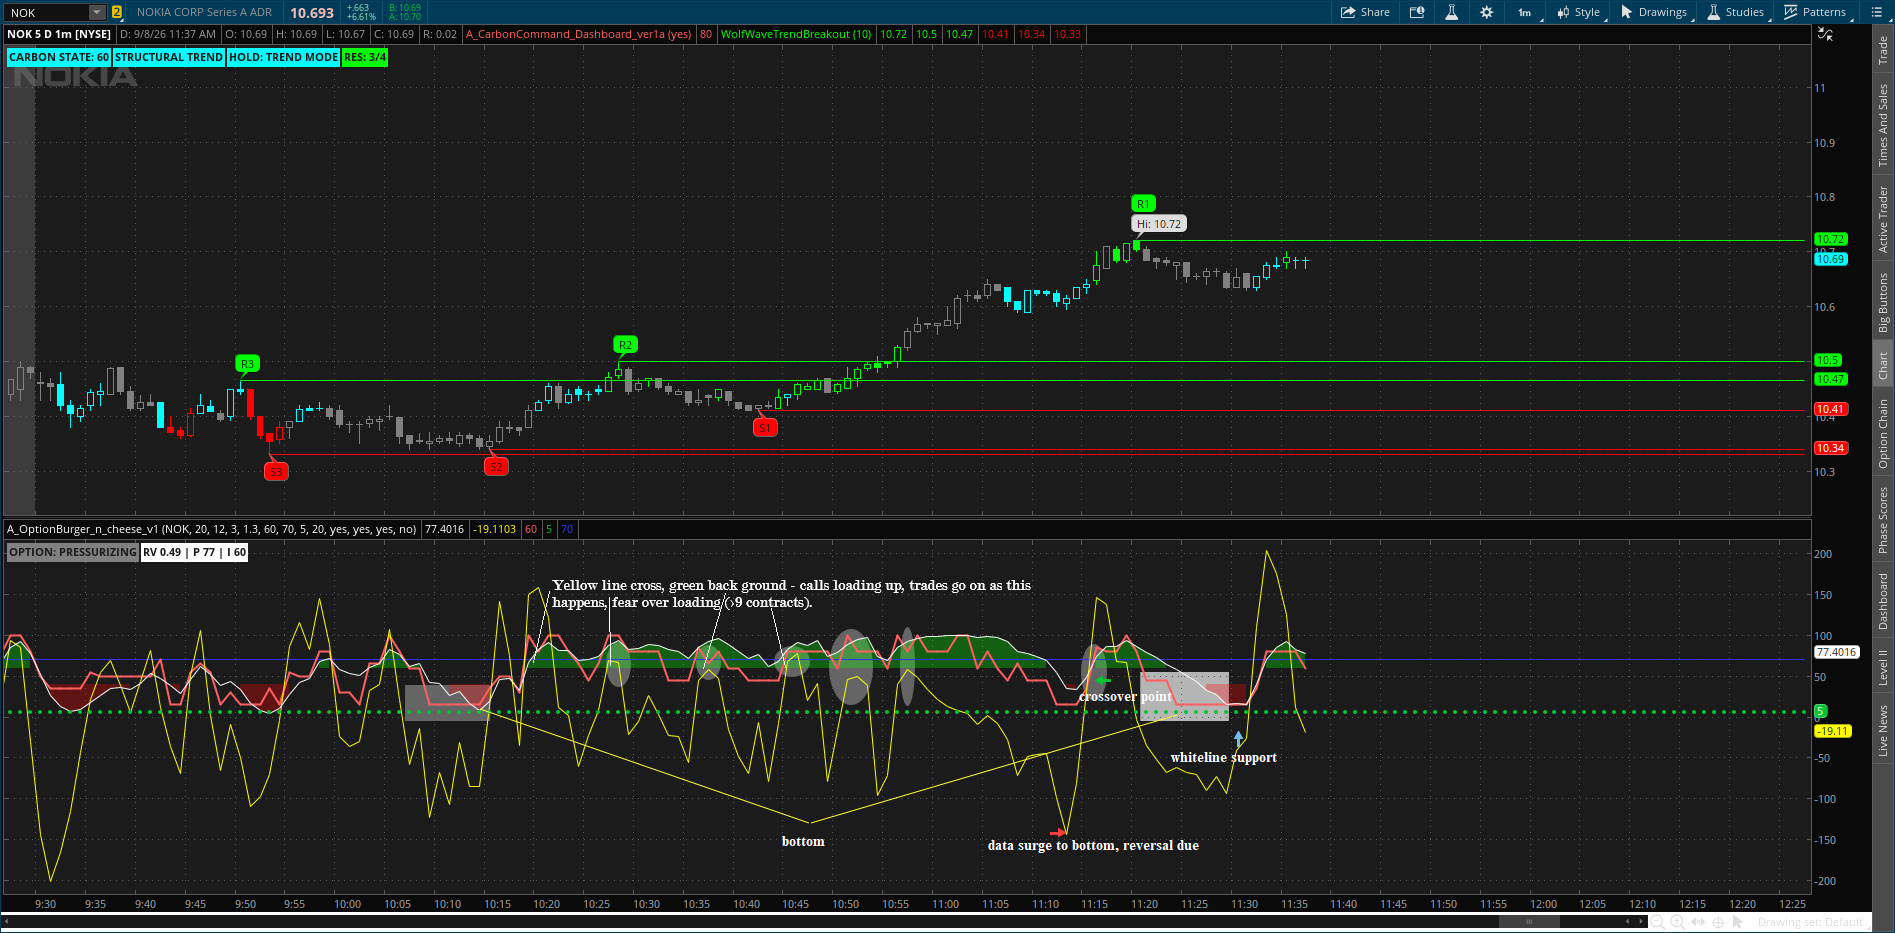Open the Times And Sales side tab

pos(1883,125)
